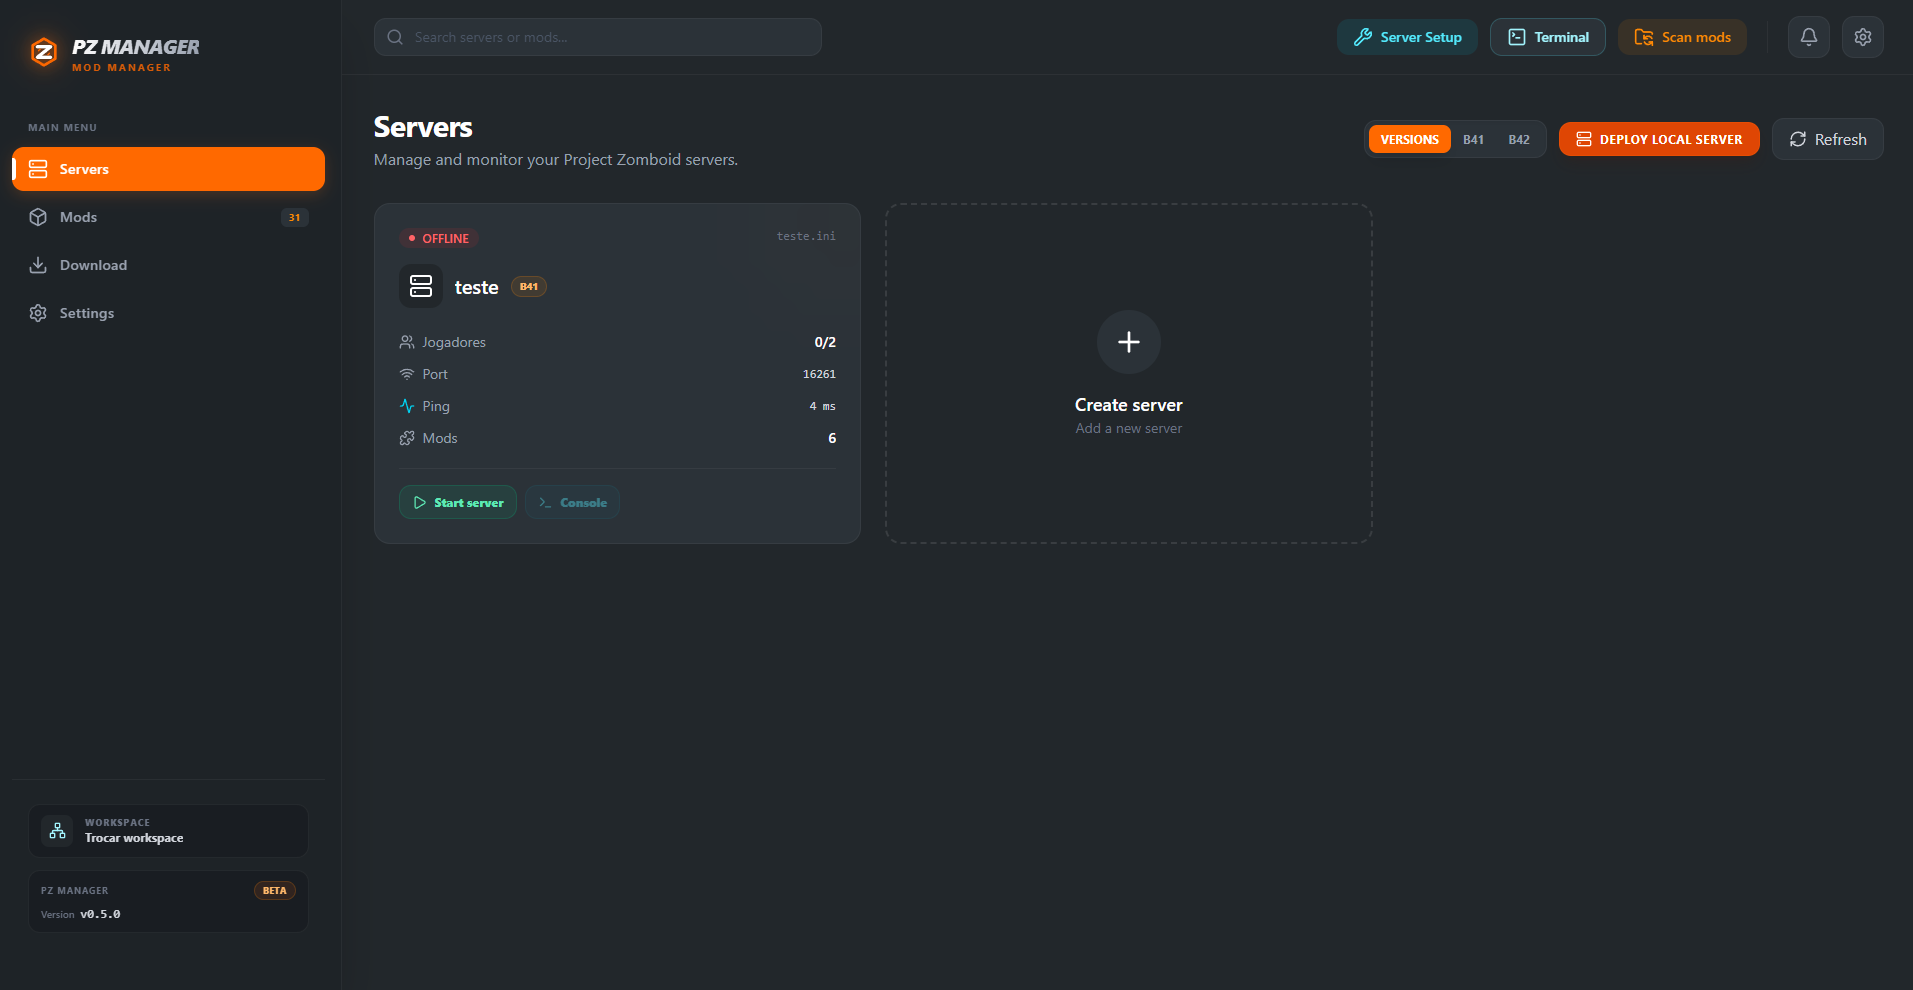Open the Download menu item
The width and height of the screenshot is (1913, 990).
(x=168, y=265)
